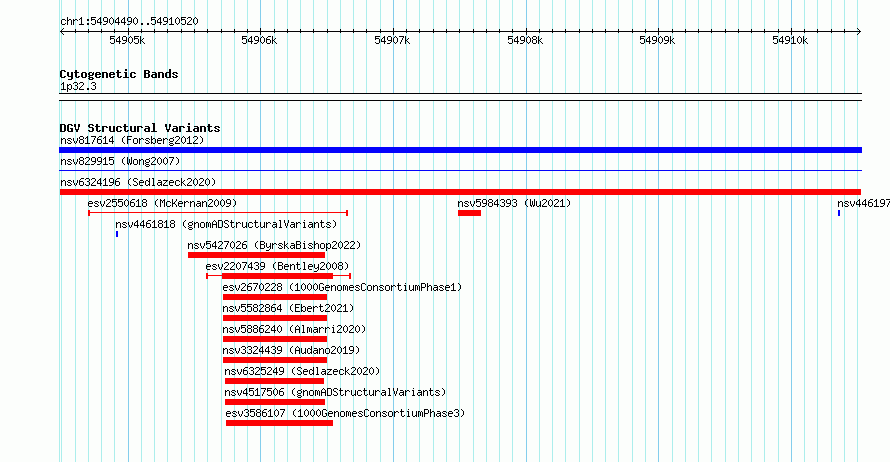Image resolution: width=890 pixels, height=462 pixels.
Task: Click the chr1:54904490..54910520 region label
Action: [x=129, y=22]
